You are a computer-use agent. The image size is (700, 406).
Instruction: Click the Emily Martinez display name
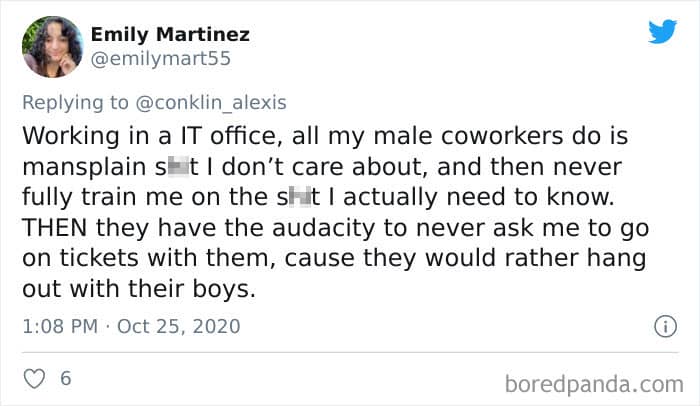coord(170,35)
